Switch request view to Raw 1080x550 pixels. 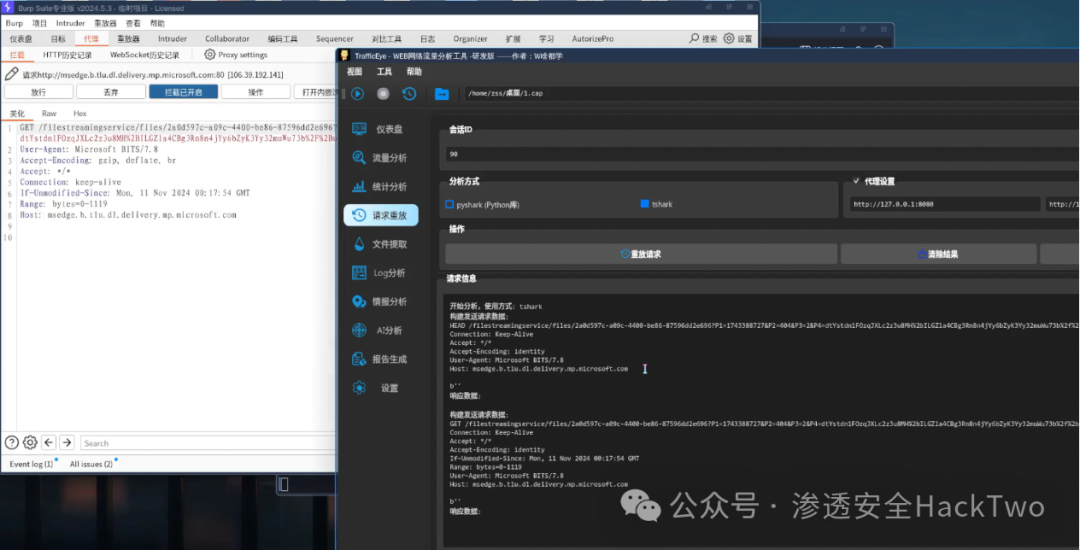coord(49,114)
